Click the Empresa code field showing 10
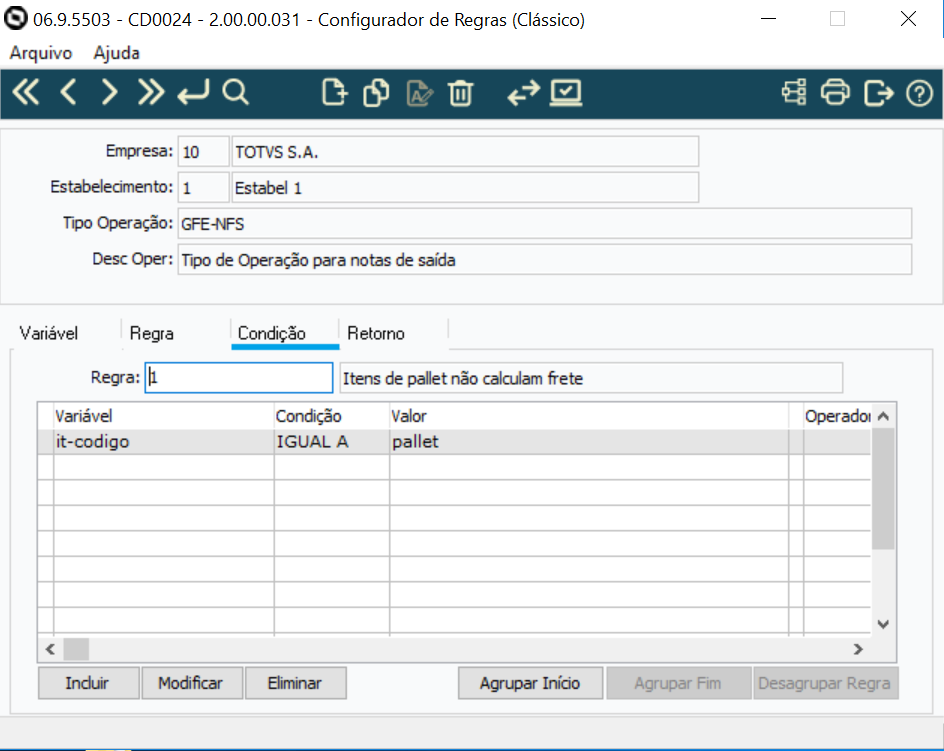Screen dimensions: 944x751 click(x=203, y=151)
